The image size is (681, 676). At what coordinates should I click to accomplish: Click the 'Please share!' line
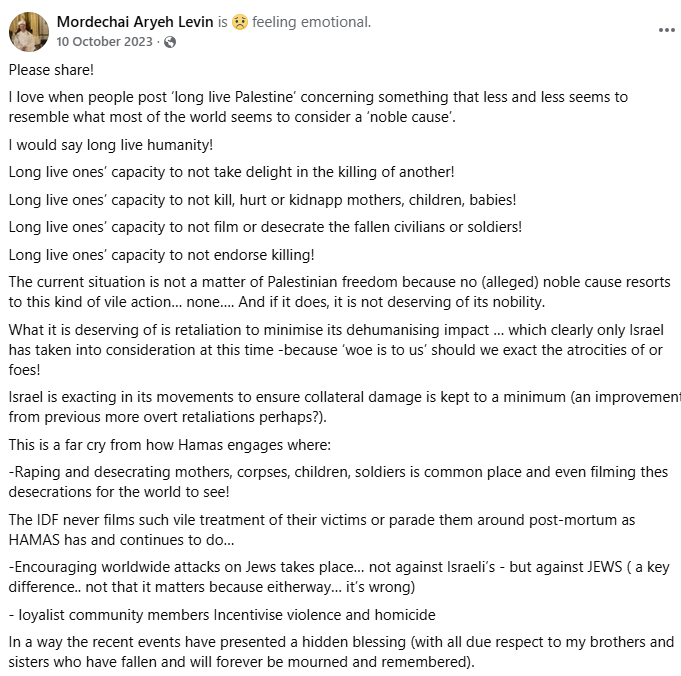(51, 70)
